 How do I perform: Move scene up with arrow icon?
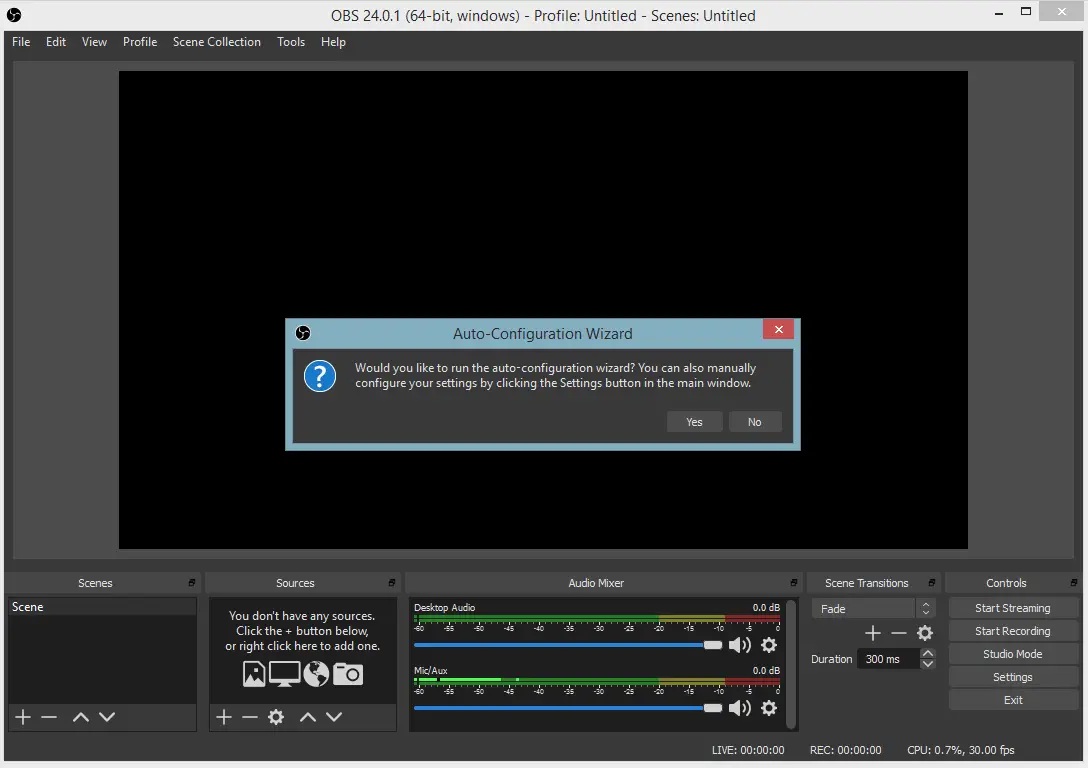tap(80, 717)
